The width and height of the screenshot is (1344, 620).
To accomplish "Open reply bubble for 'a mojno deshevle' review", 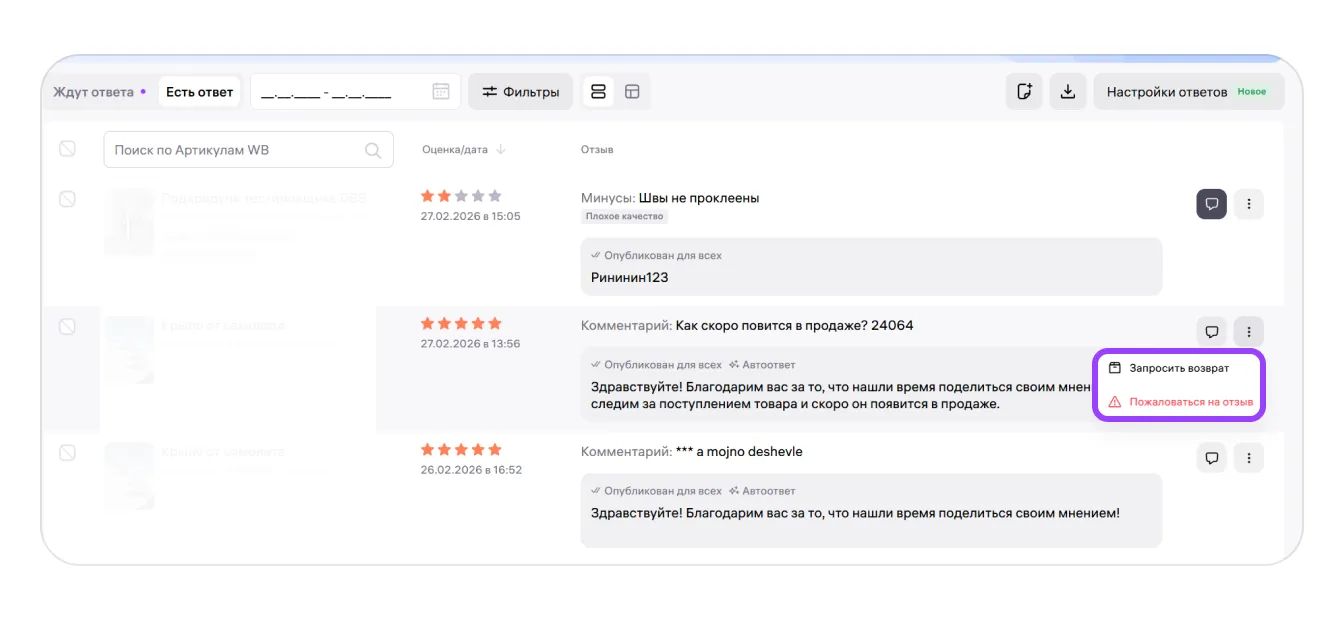I will [1212, 458].
